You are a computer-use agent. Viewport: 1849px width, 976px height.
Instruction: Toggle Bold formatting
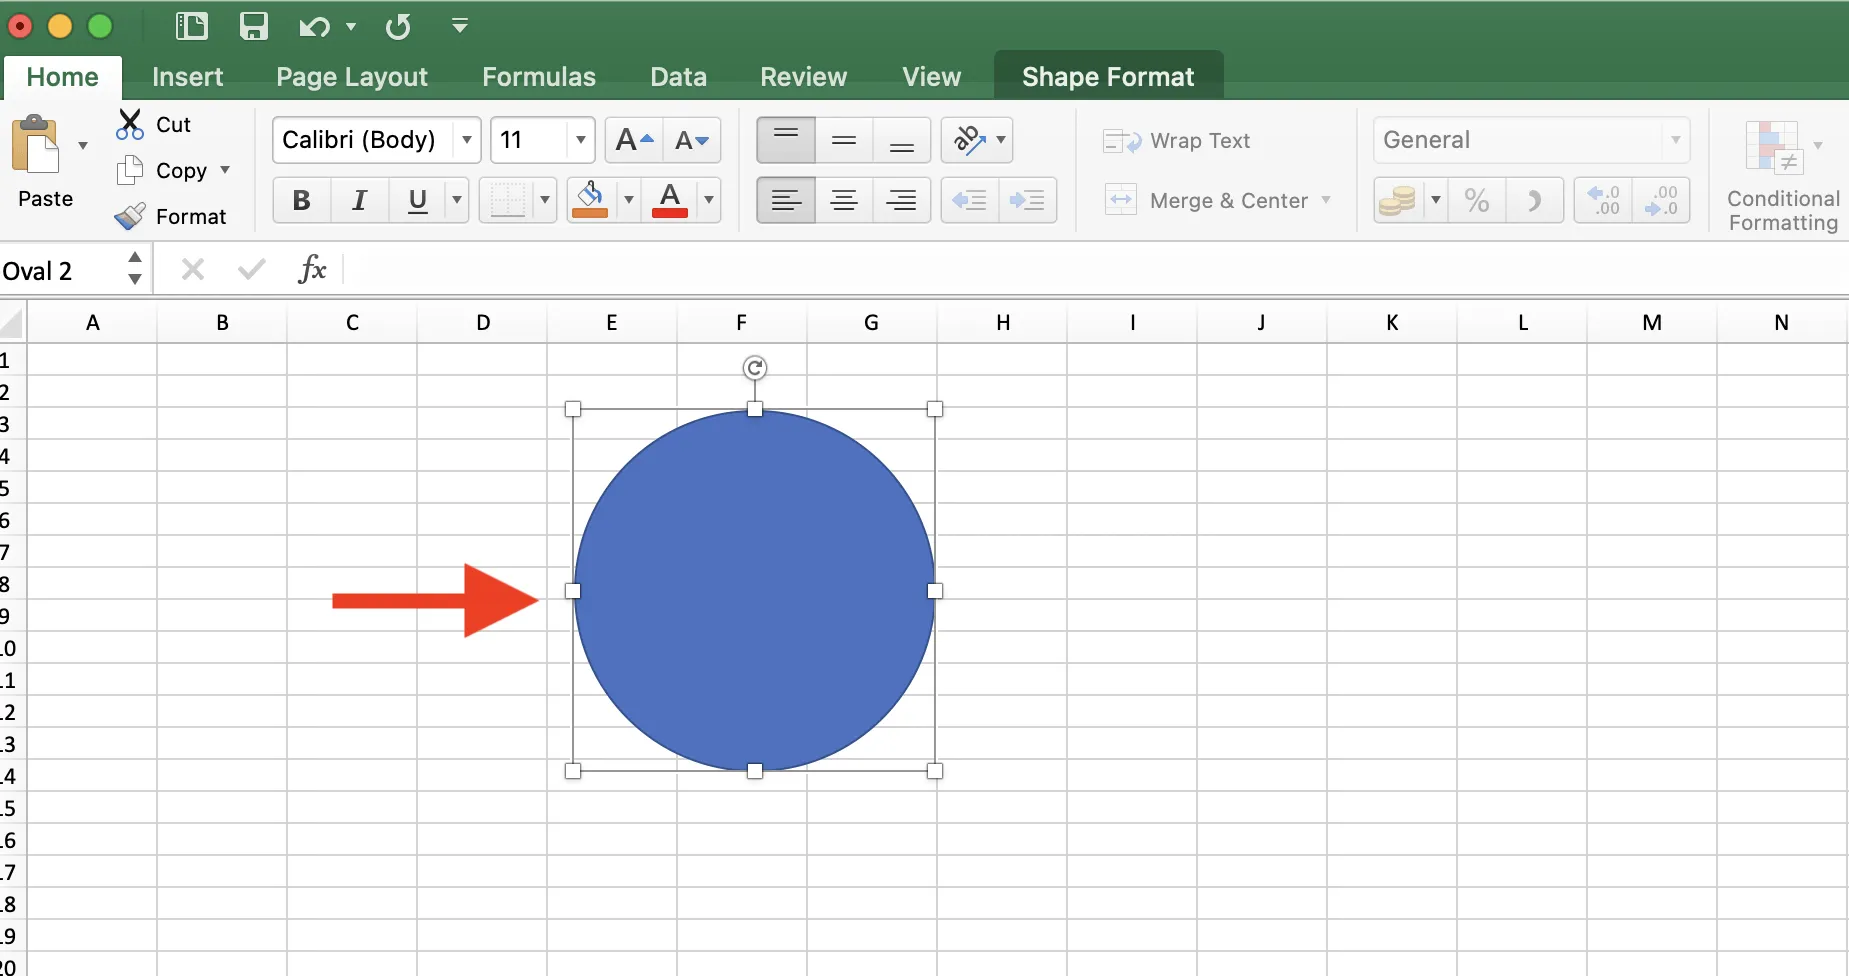click(301, 200)
